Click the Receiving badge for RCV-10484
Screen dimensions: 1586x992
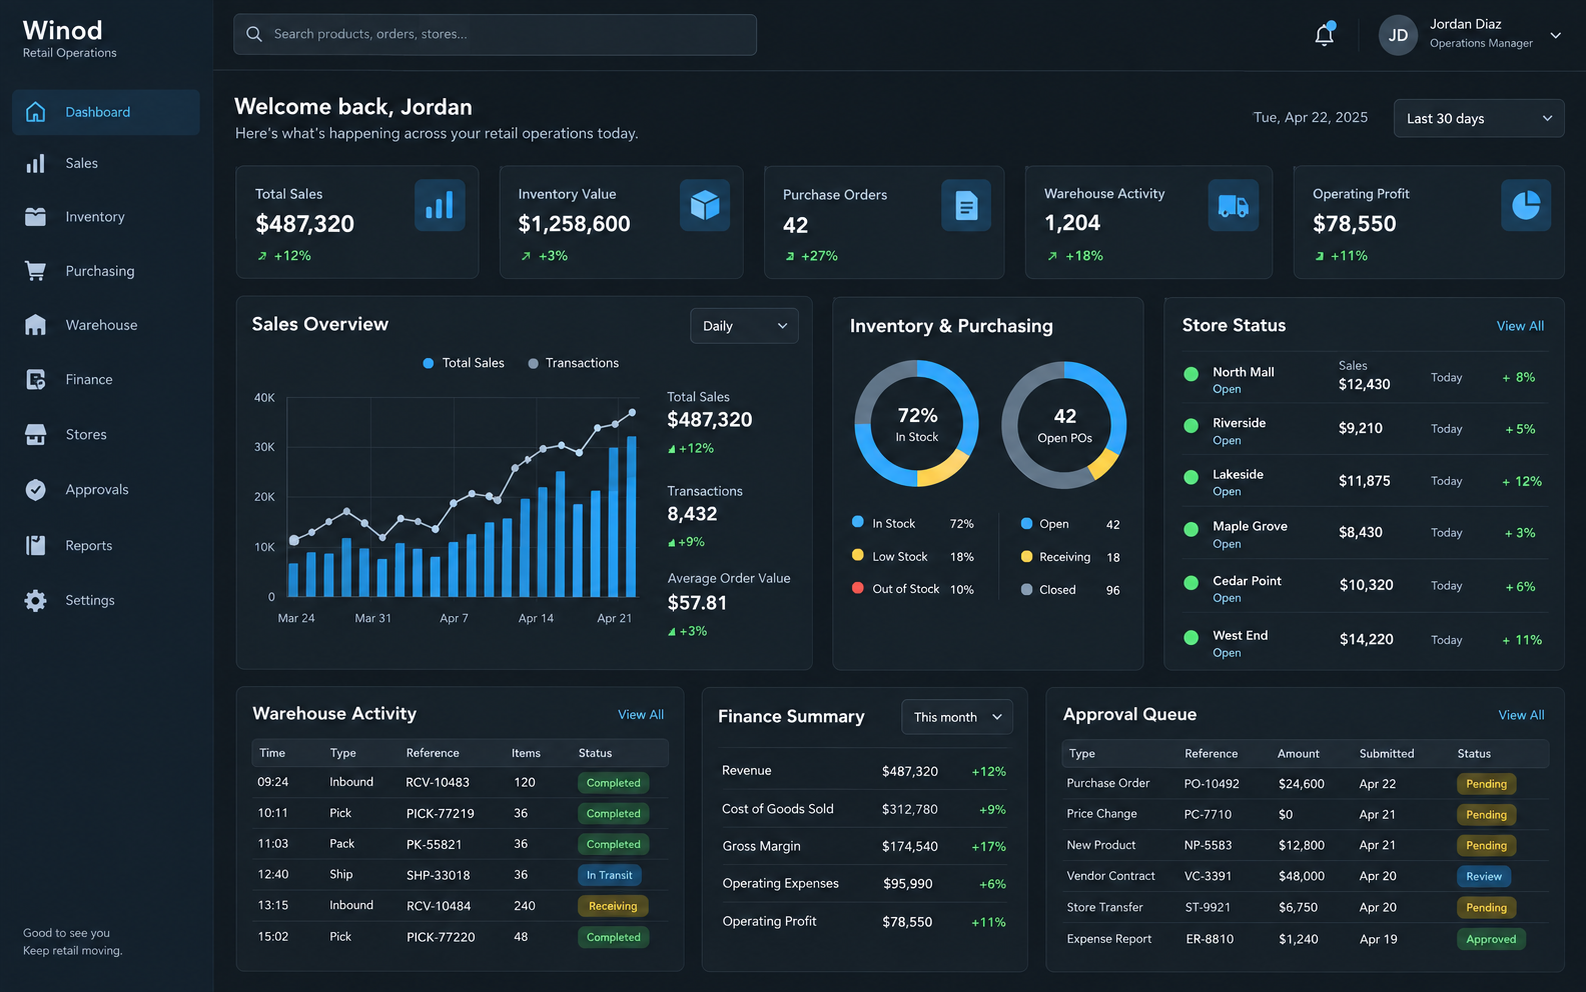tap(612, 906)
